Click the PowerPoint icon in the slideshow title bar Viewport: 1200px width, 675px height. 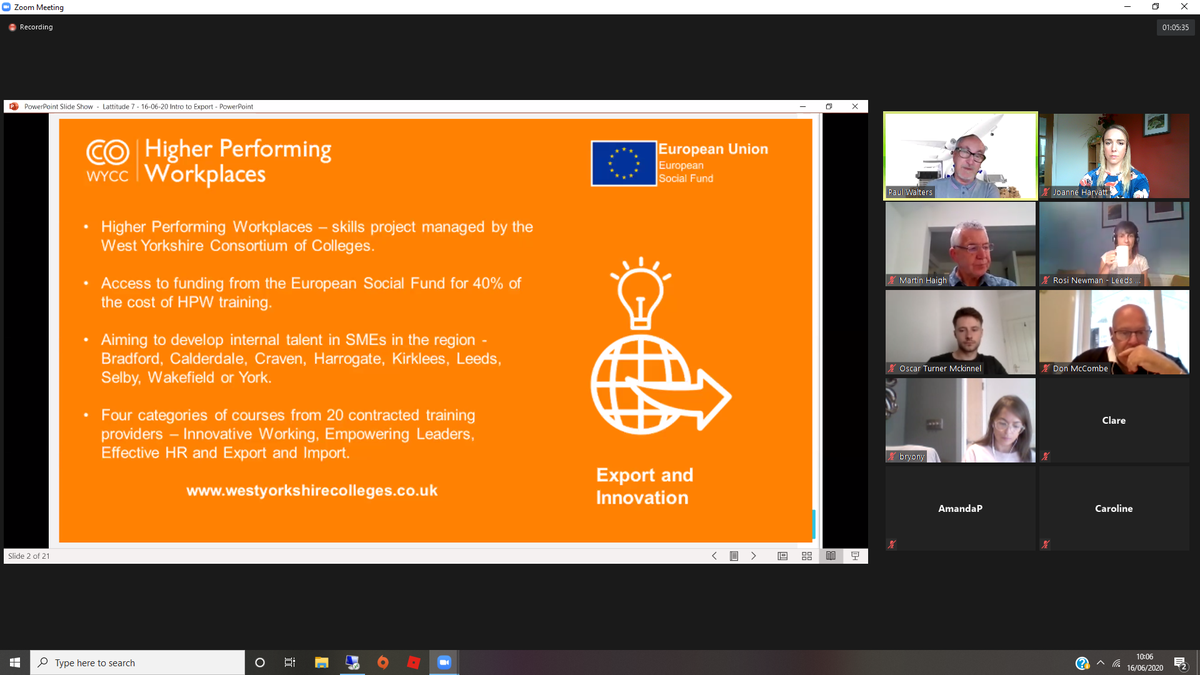[x=14, y=106]
